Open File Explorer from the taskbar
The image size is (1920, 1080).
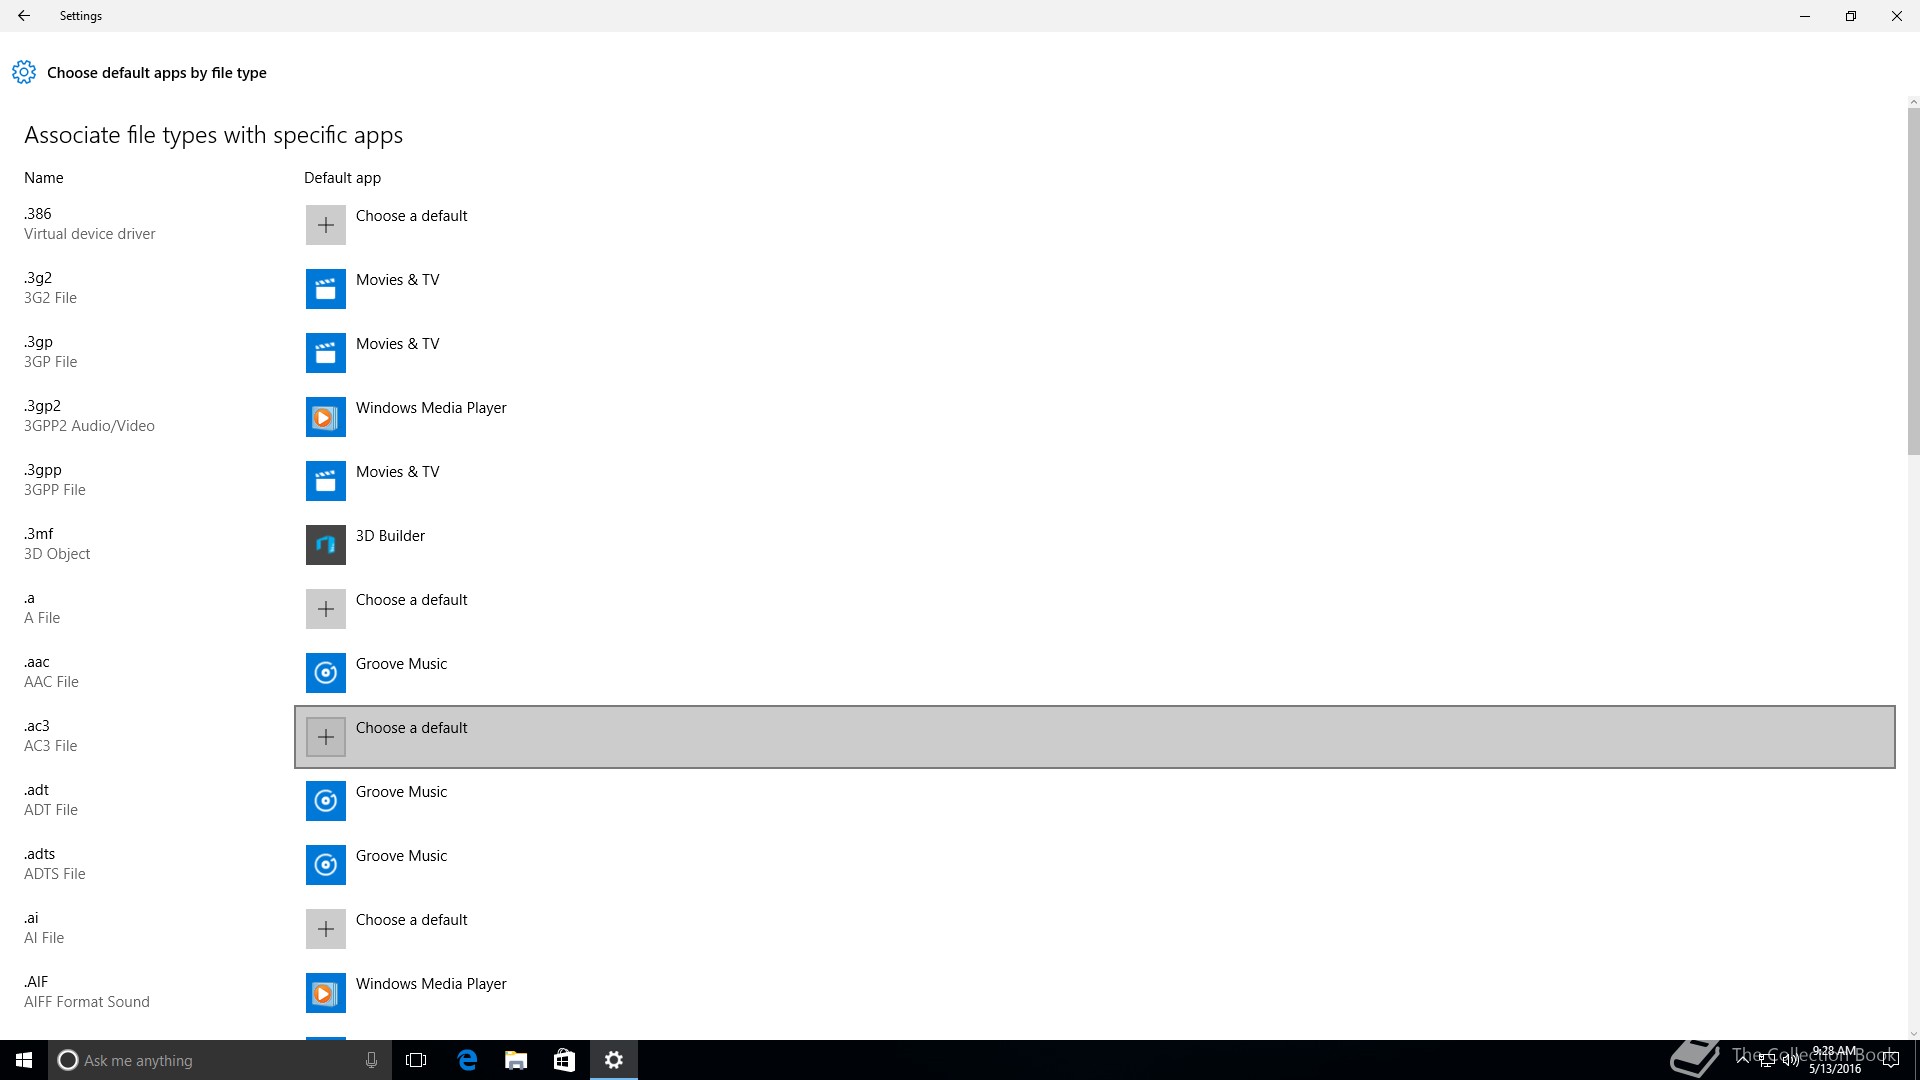click(x=516, y=1060)
